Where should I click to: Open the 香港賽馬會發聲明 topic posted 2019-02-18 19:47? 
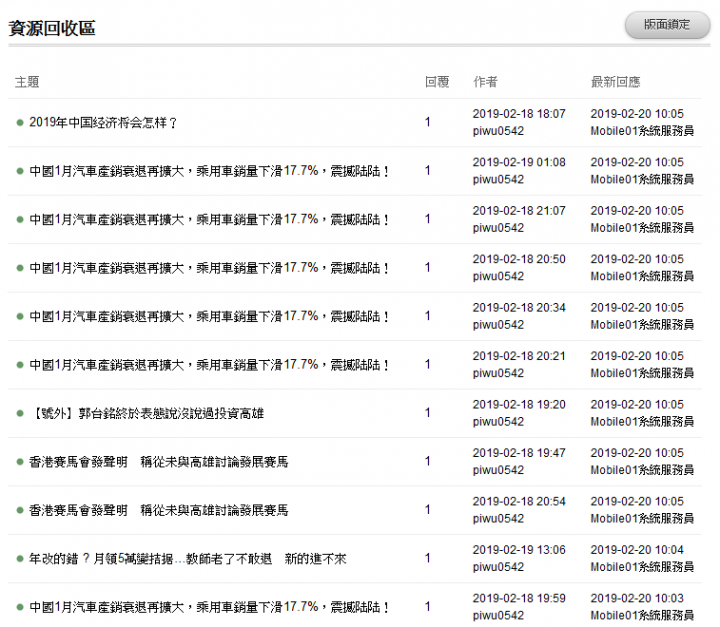[x=158, y=462]
